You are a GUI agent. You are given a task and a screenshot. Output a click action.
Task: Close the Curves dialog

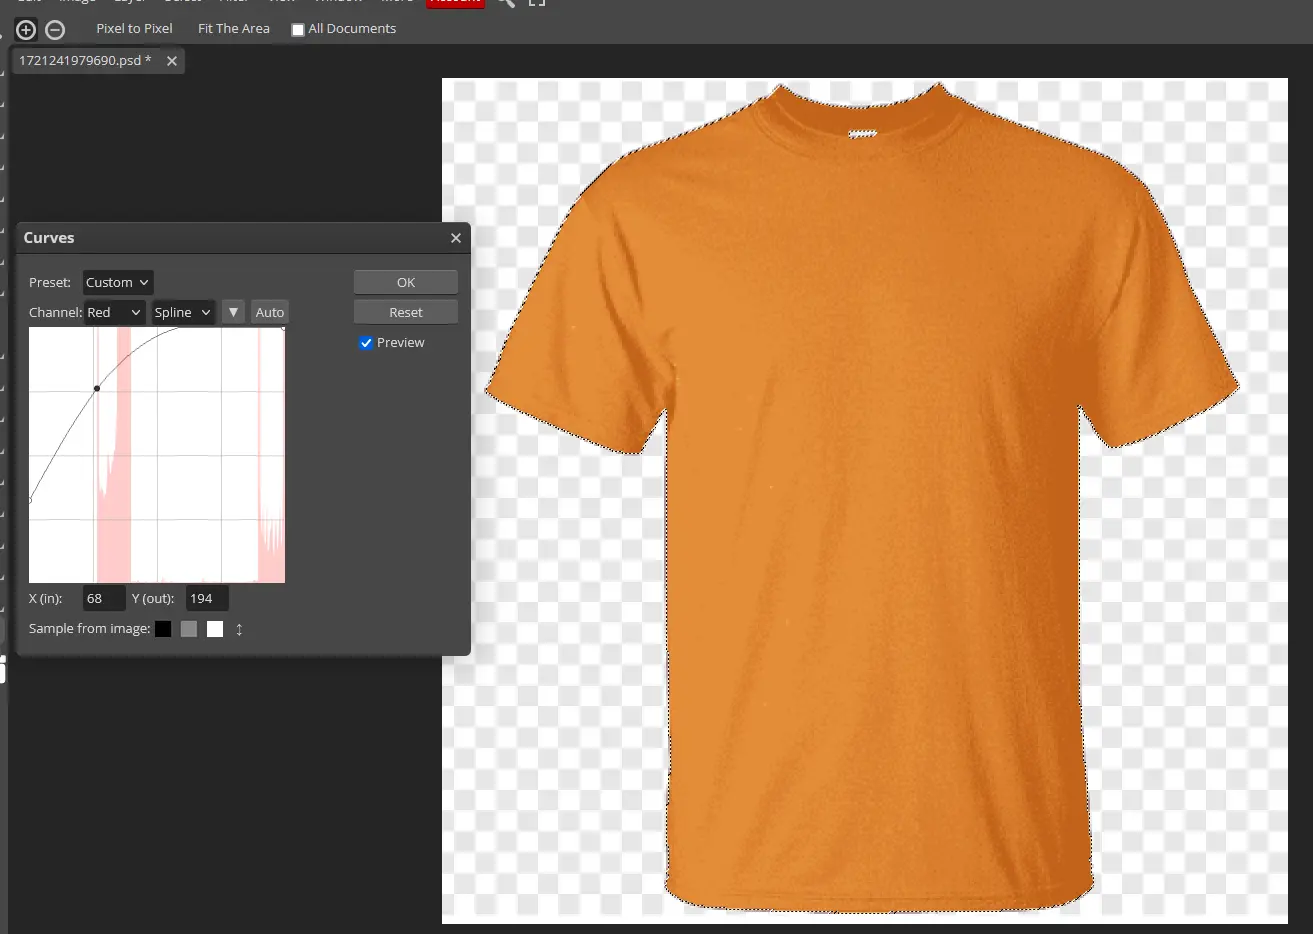tap(456, 238)
